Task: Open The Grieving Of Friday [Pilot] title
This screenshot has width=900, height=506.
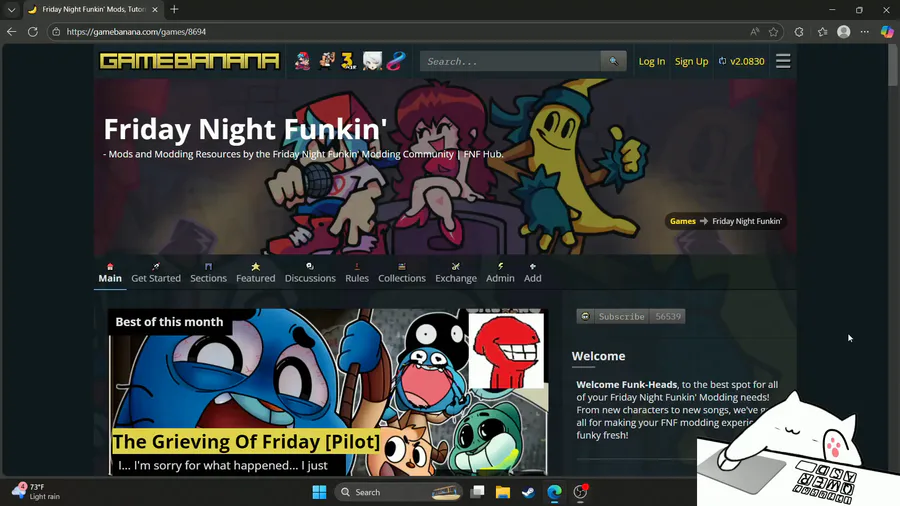Action: tap(246, 442)
